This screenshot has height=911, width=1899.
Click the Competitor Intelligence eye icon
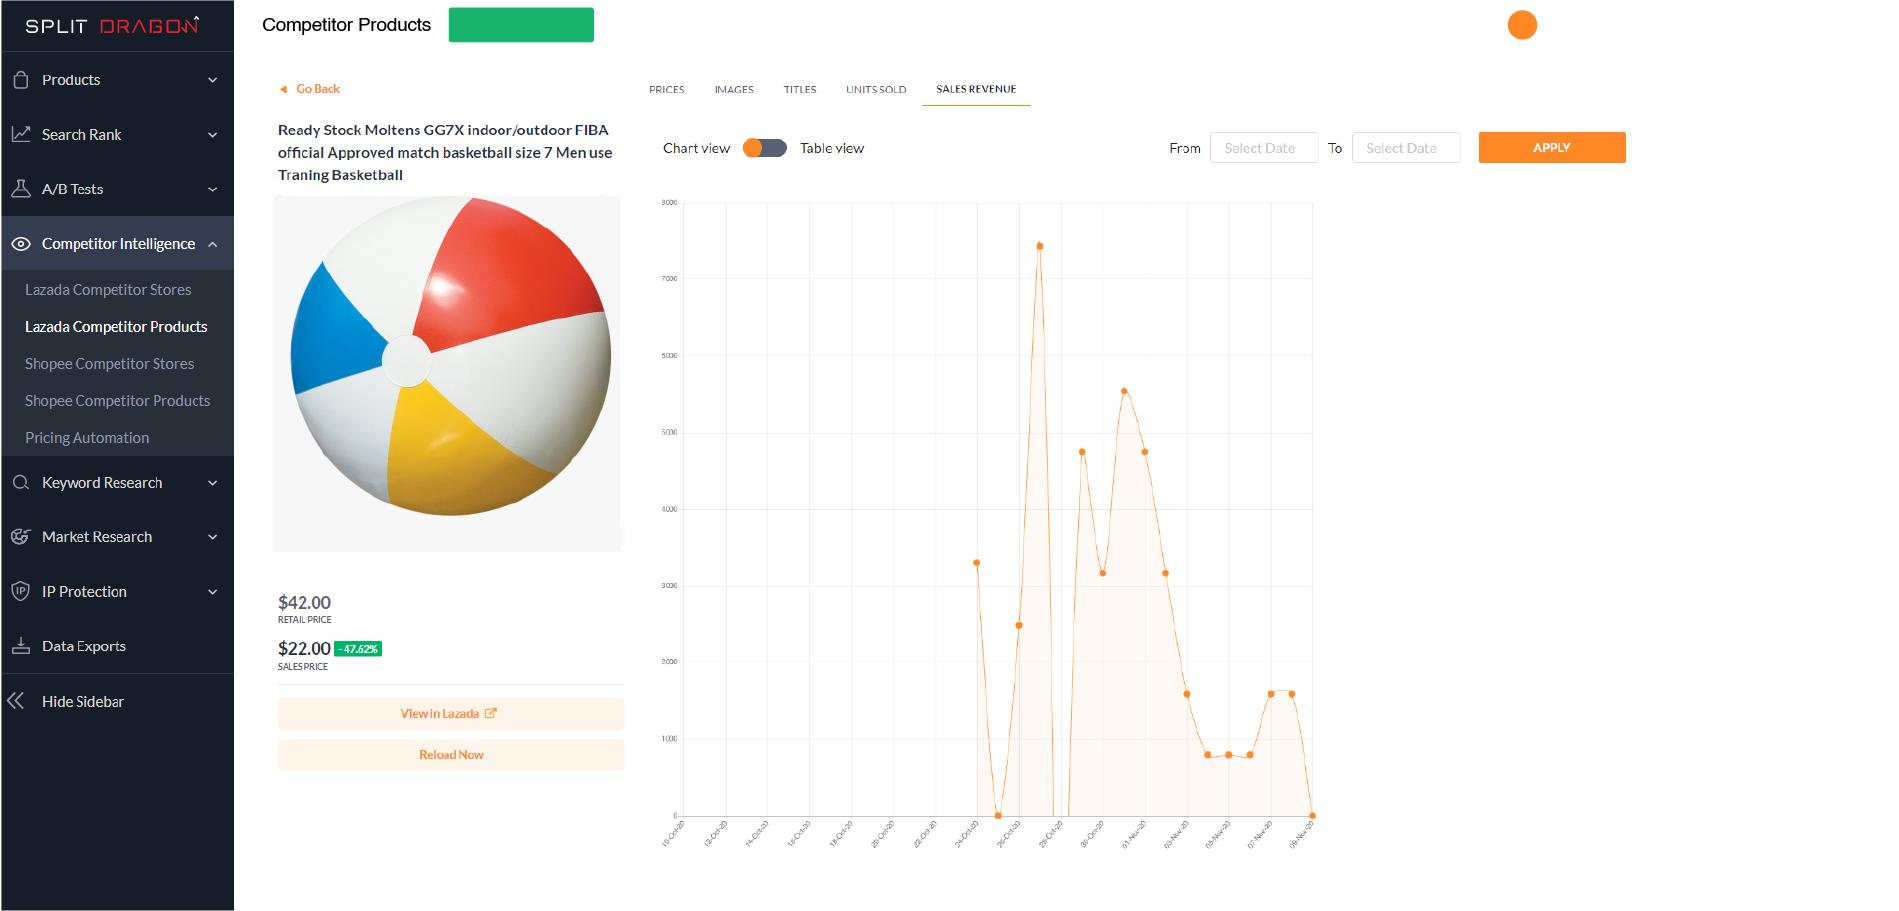(20, 244)
